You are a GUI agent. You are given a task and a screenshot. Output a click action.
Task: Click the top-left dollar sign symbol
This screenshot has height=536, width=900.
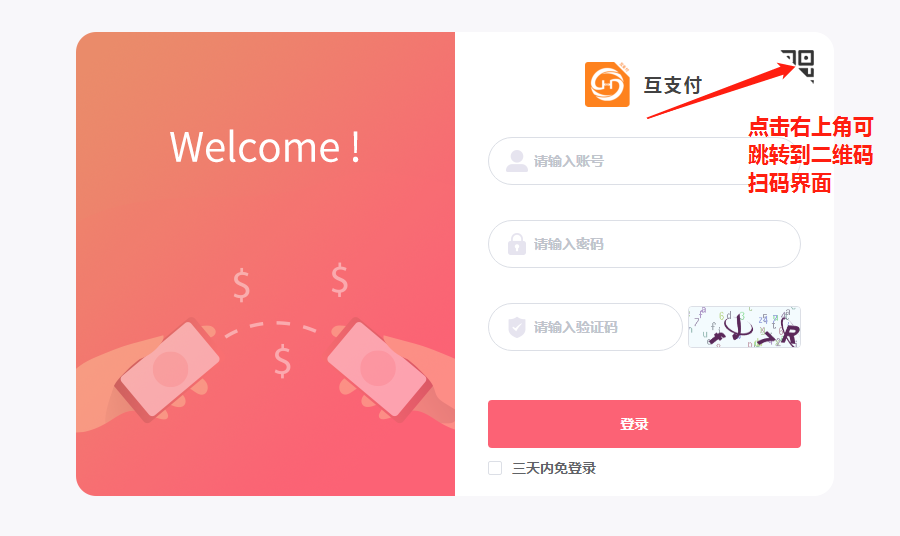[242, 285]
